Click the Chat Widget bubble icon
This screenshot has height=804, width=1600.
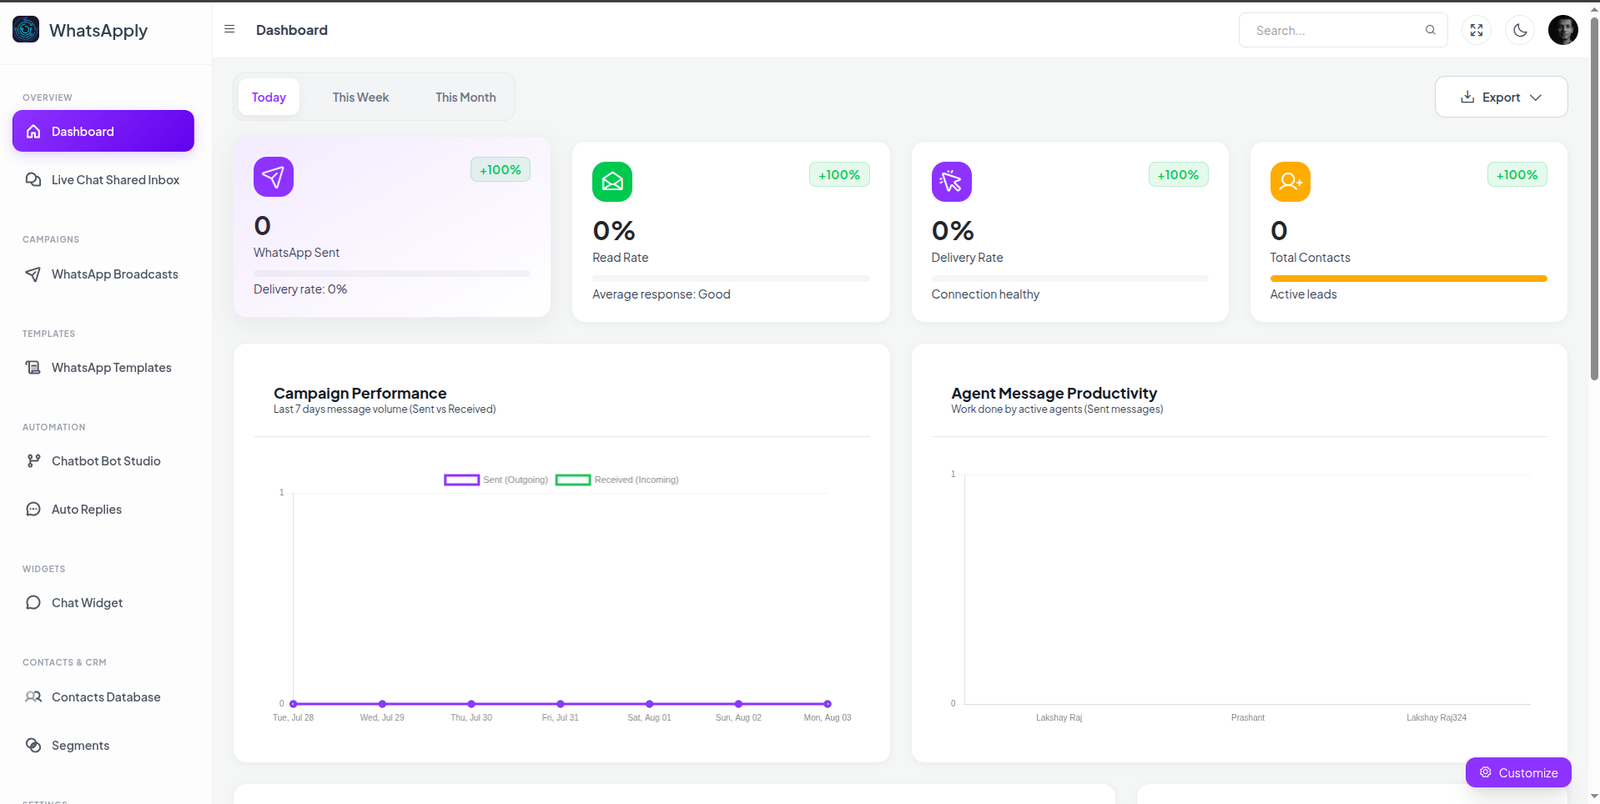tap(33, 603)
